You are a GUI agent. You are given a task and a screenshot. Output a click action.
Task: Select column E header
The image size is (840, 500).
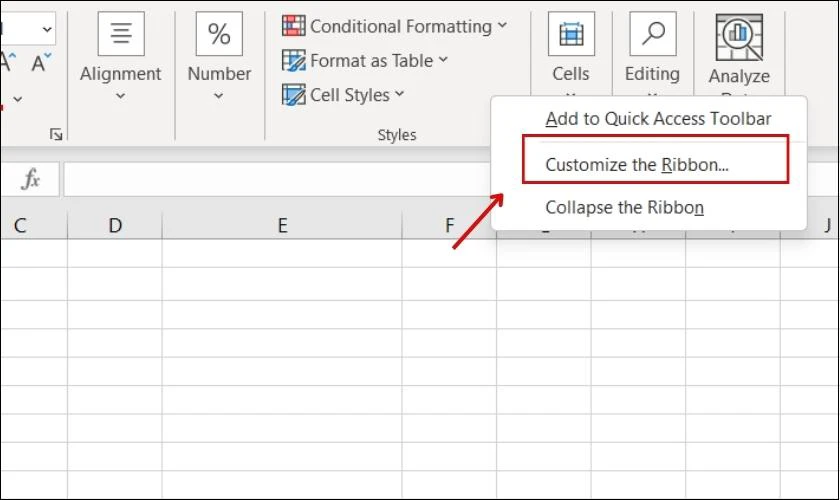(282, 225)
